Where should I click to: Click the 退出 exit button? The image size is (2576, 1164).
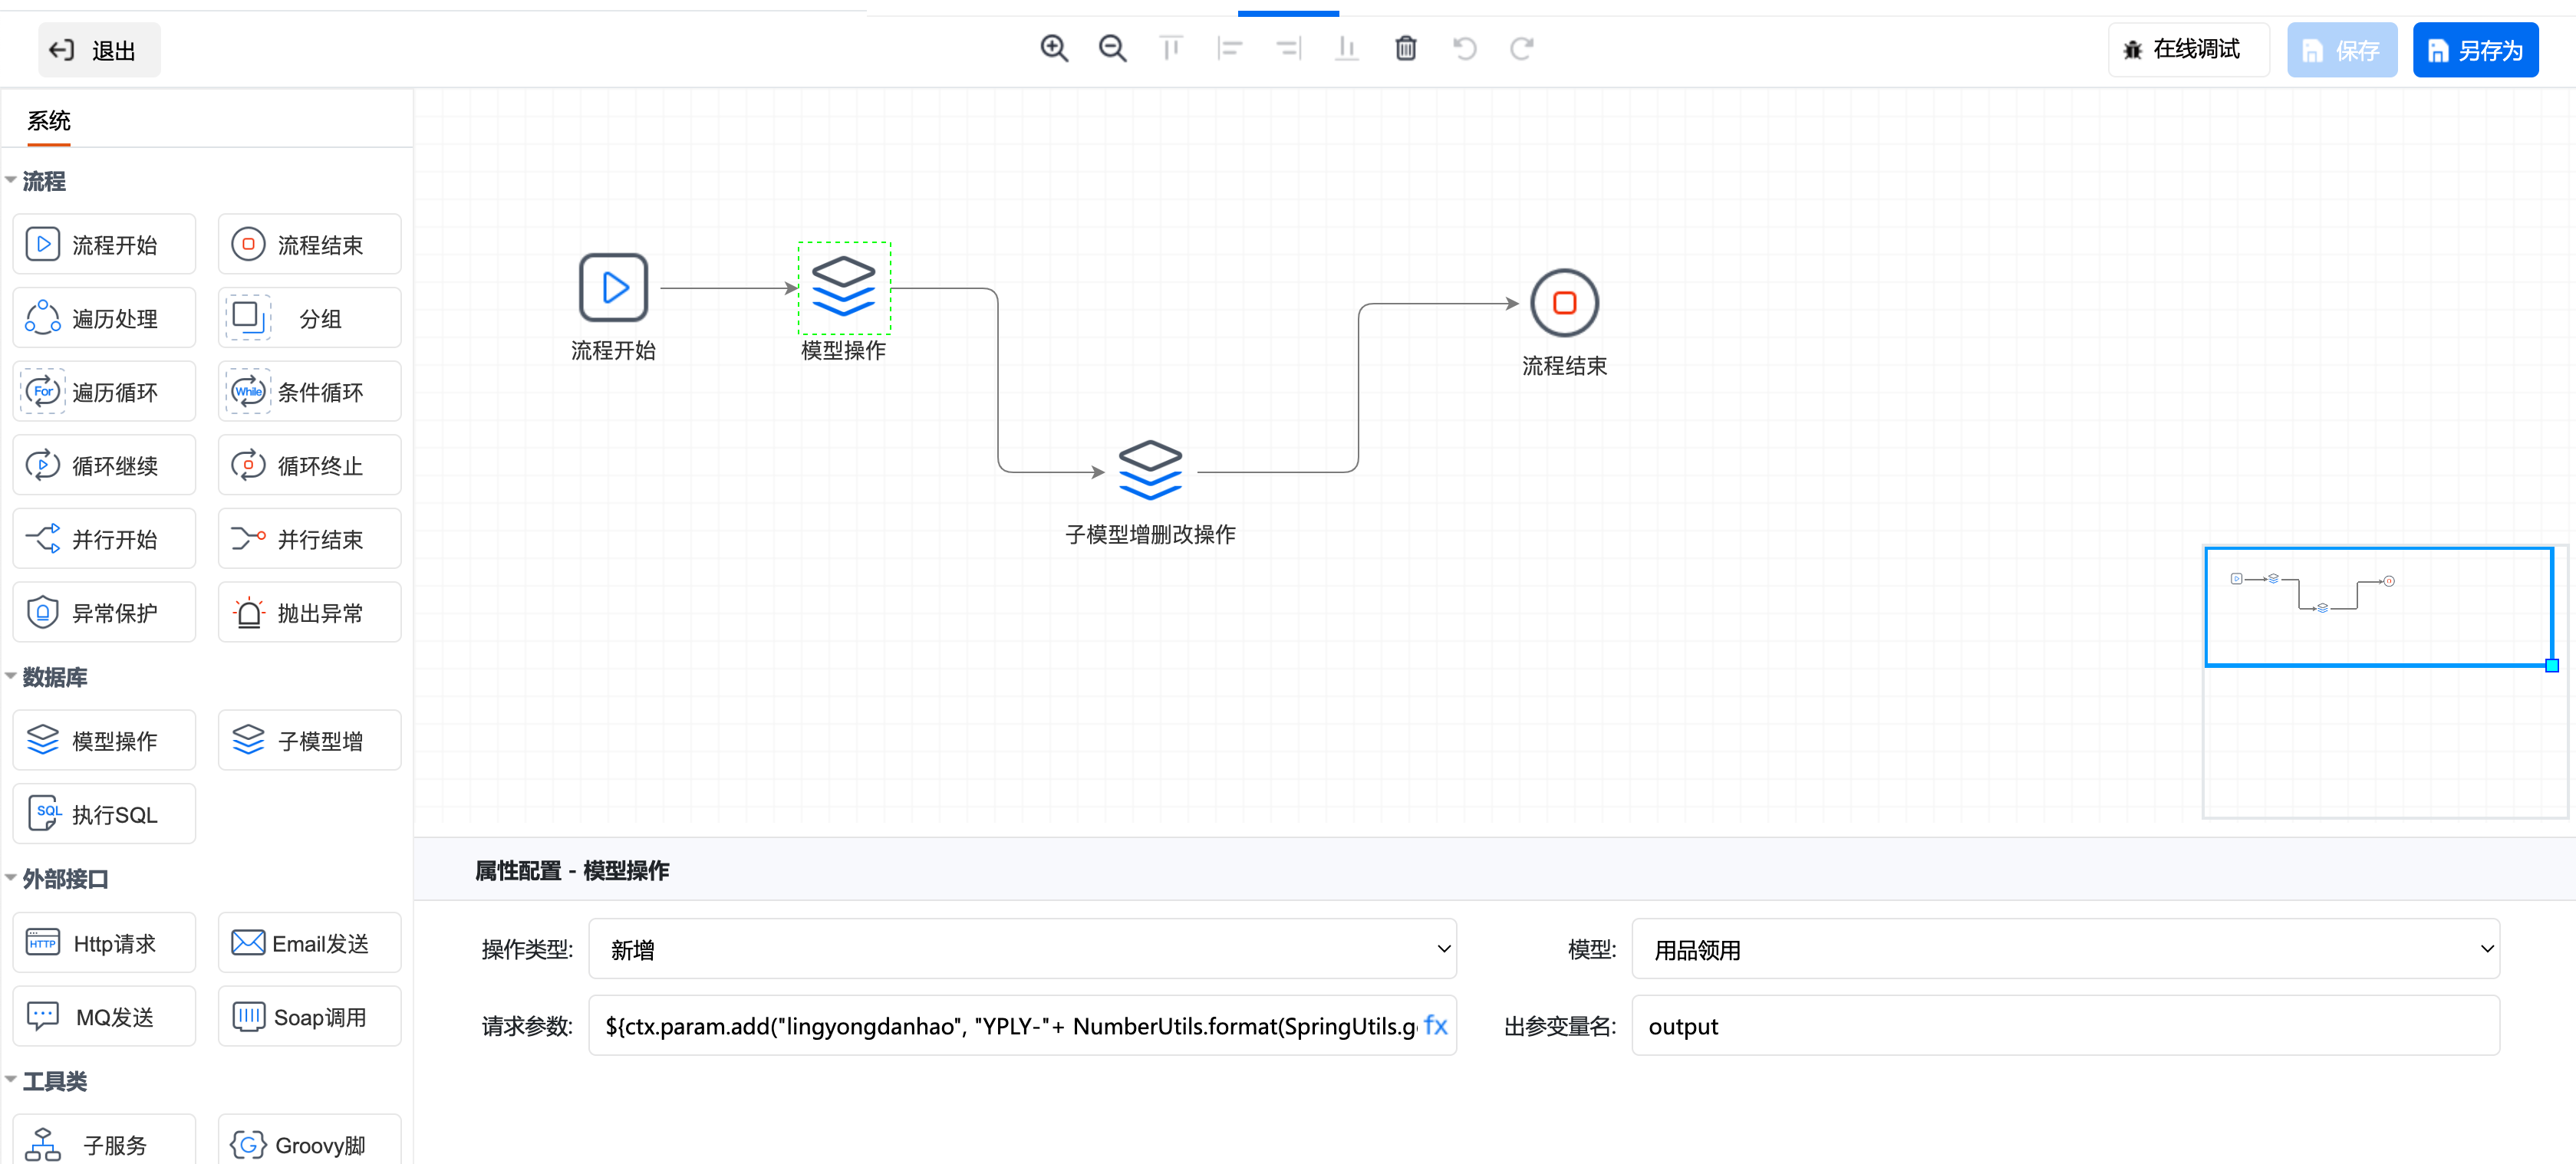click(x=98, y=50)
